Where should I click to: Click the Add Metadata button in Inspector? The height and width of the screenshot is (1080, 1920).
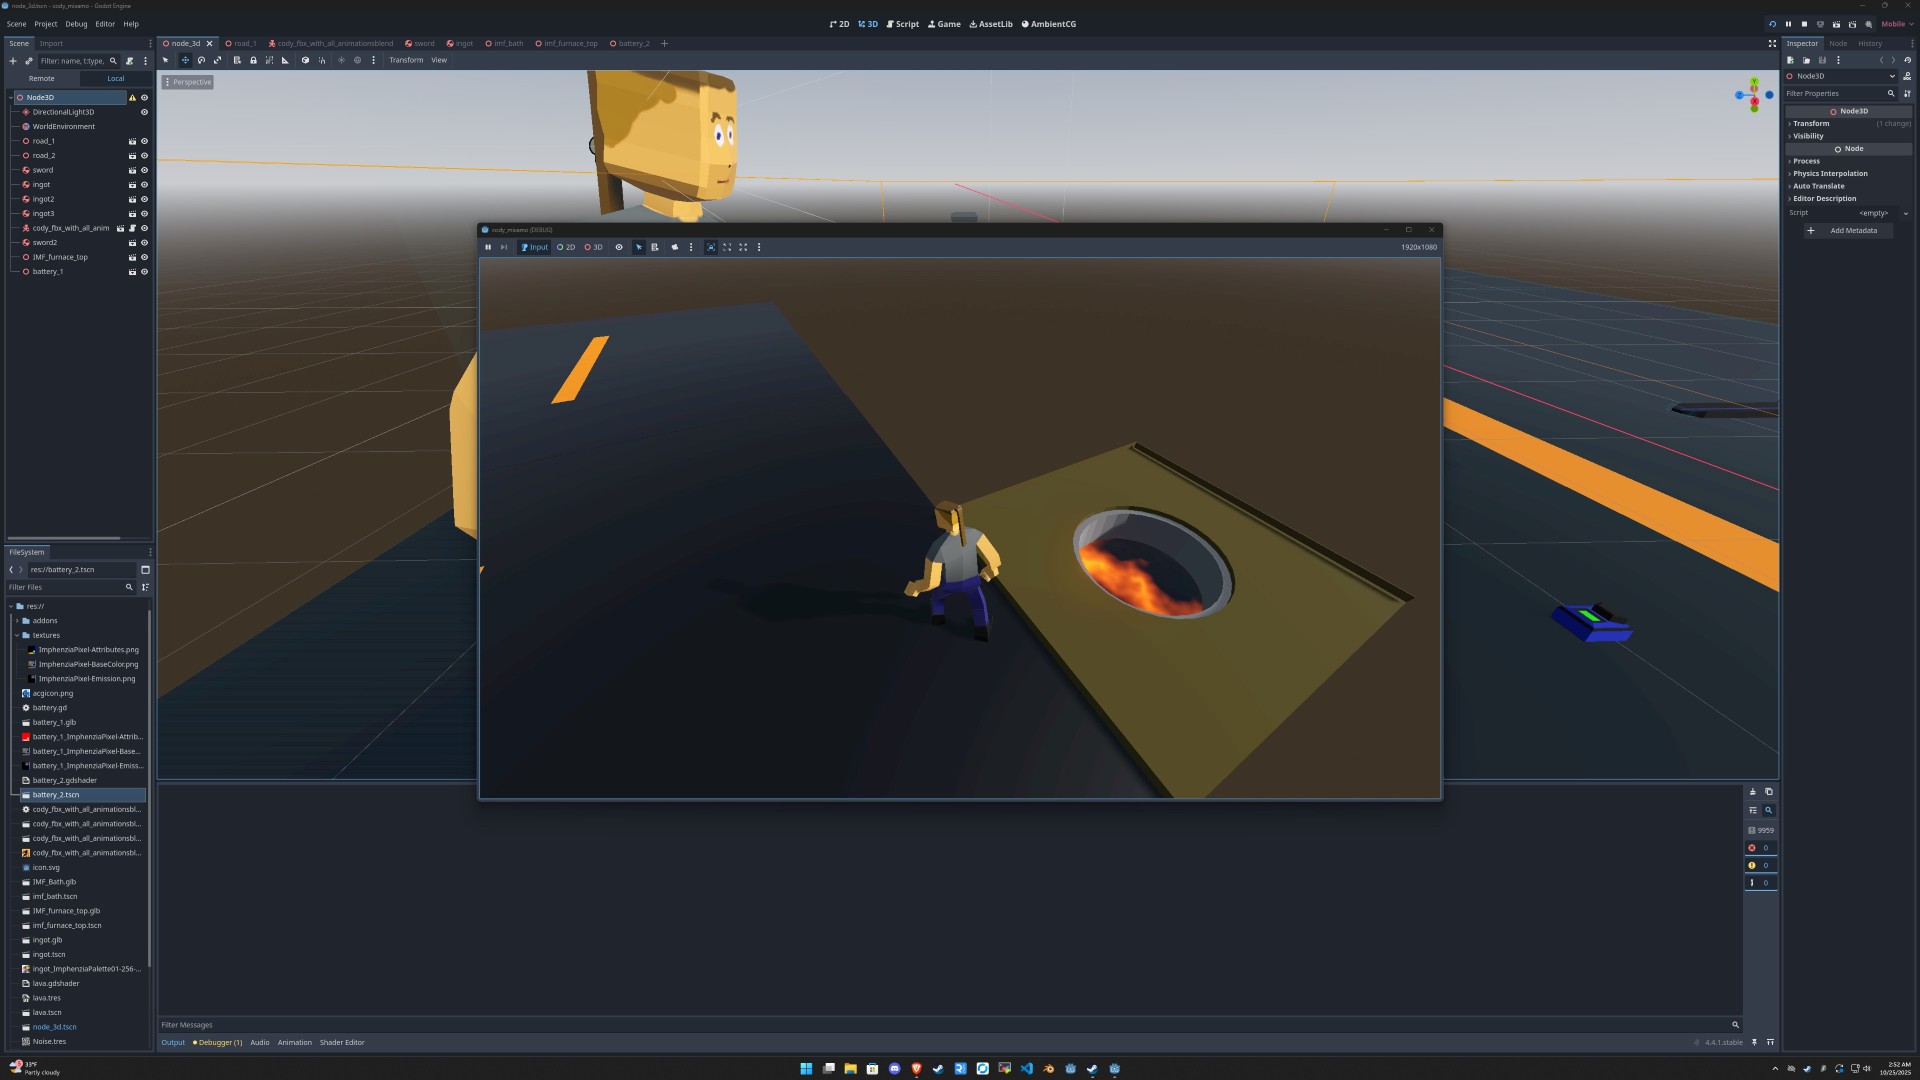coord(1848,230)
